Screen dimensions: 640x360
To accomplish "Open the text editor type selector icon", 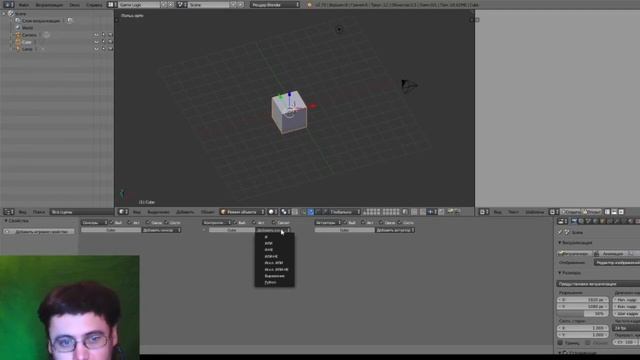I will pyautogui.click(x=483, y=211).
